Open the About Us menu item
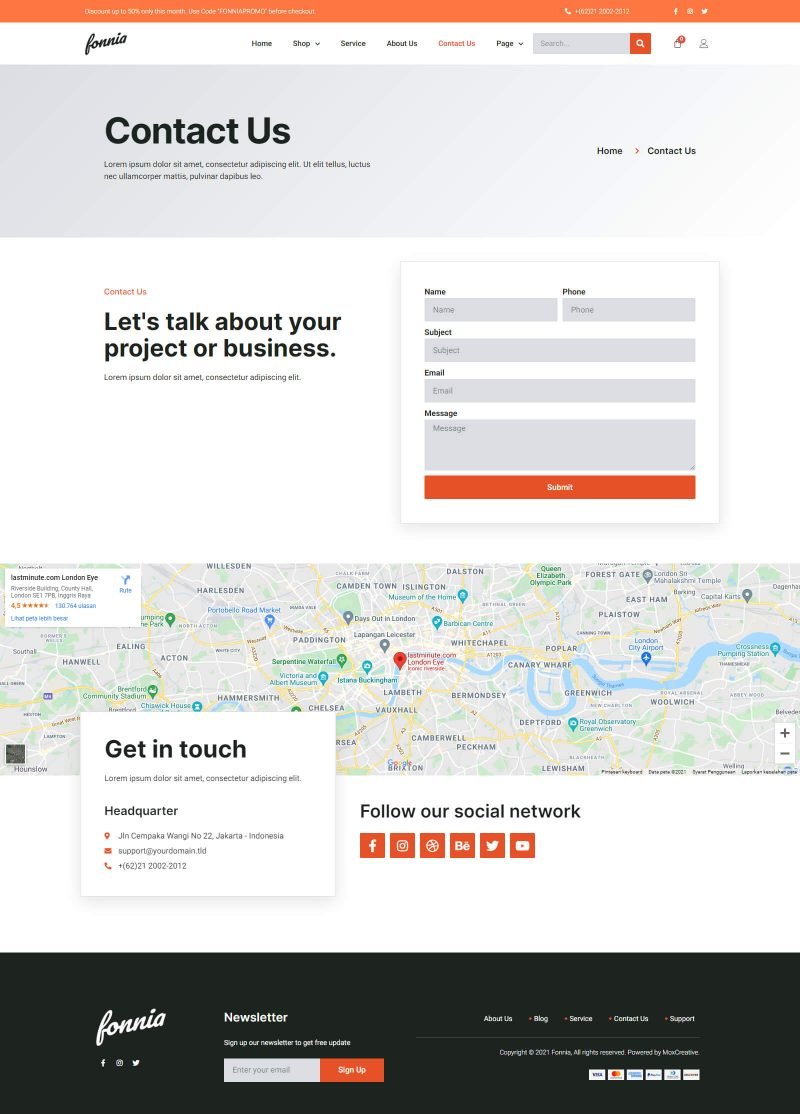This screenshot has width=800, height=1114. 402,44
